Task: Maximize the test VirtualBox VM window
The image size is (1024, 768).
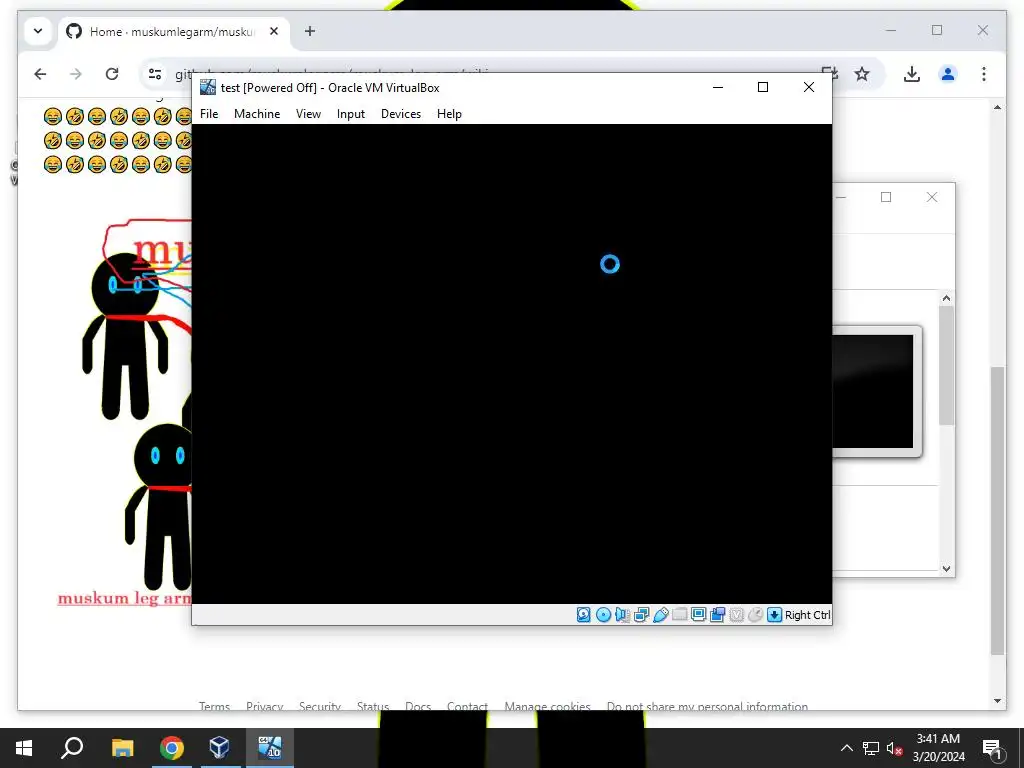Action: click(x=762, y=87)
